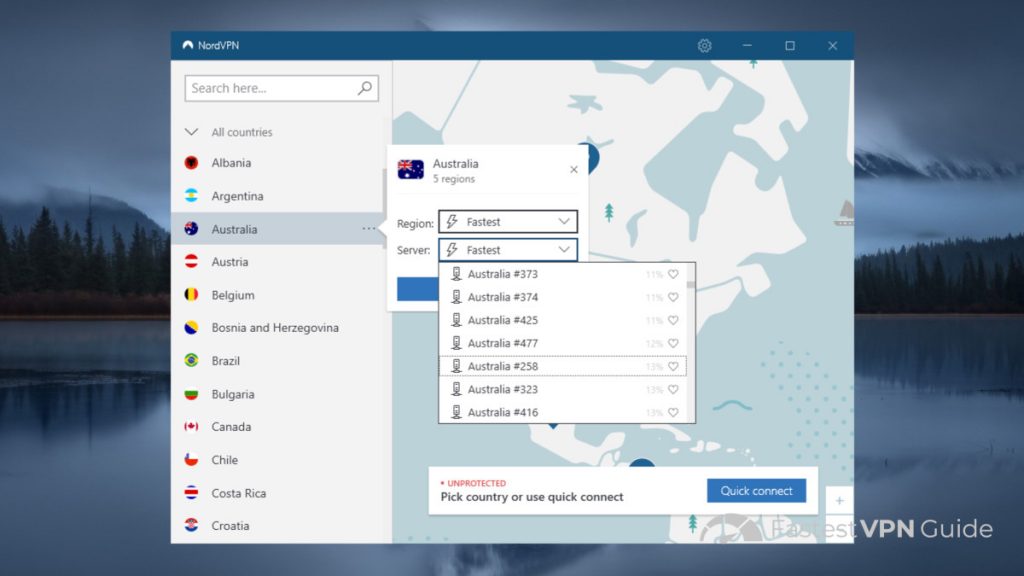Select Albania from country list
Image resolution: width=1024 pixels, height=576 pixels.
click(277, 163)
